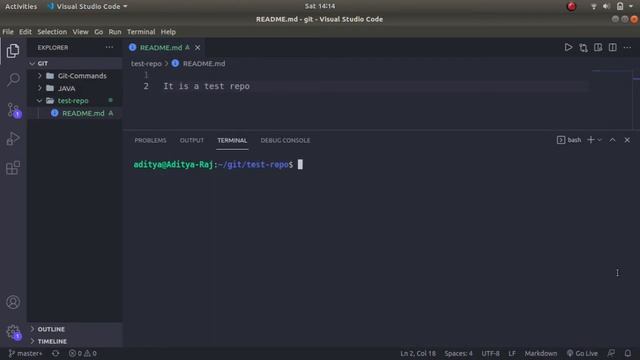
Task: Open the Go menu
Action: (x=98, y=32)
